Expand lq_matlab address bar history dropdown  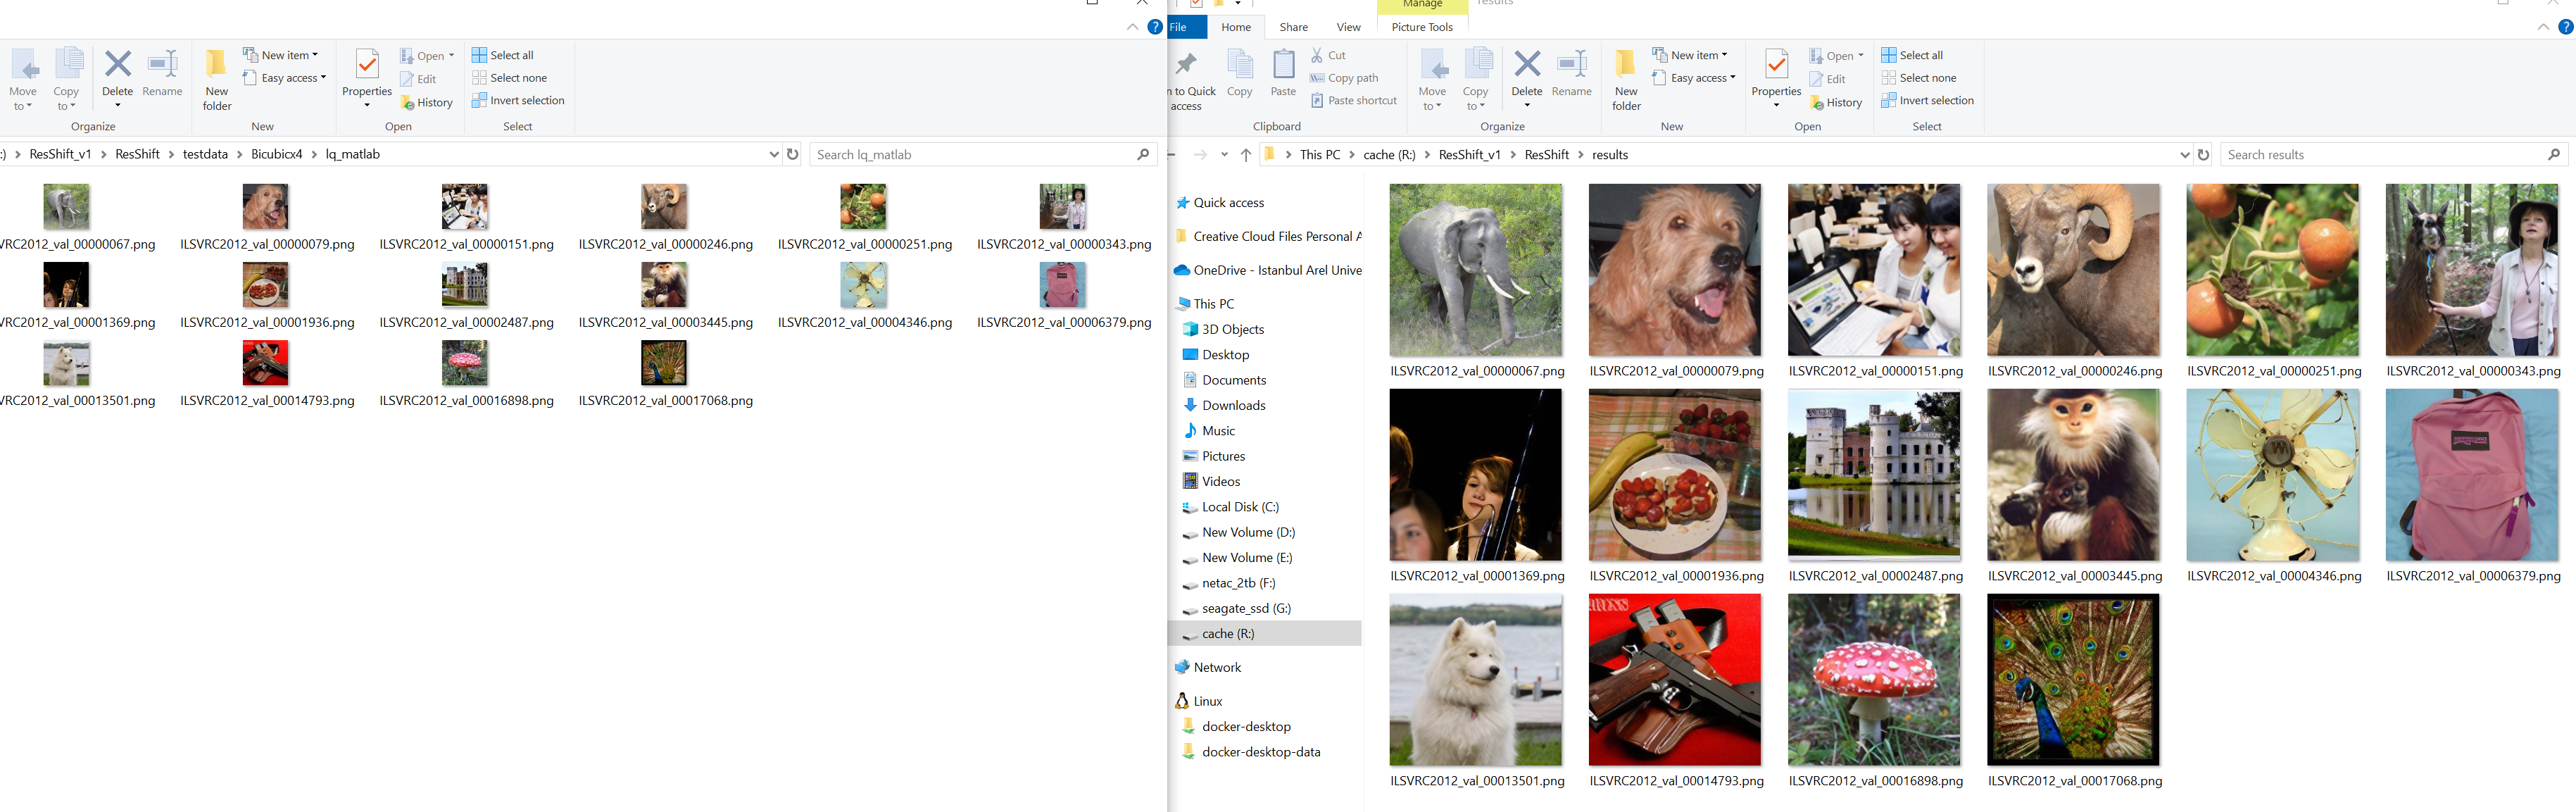point(773,155)
